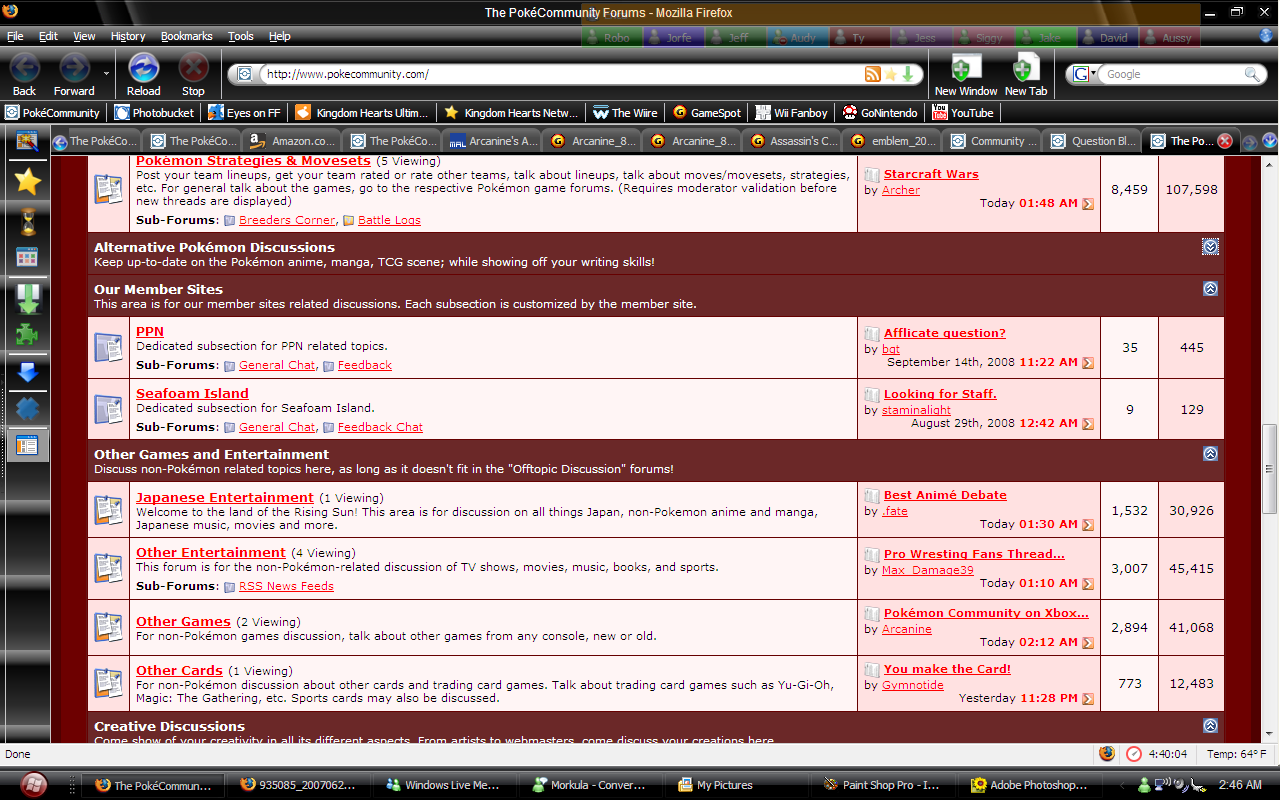Image resolution: width=1280 pixels, height=800 pixels.
Task: Switch to the Amazon.co... tab
Action: 291,141
